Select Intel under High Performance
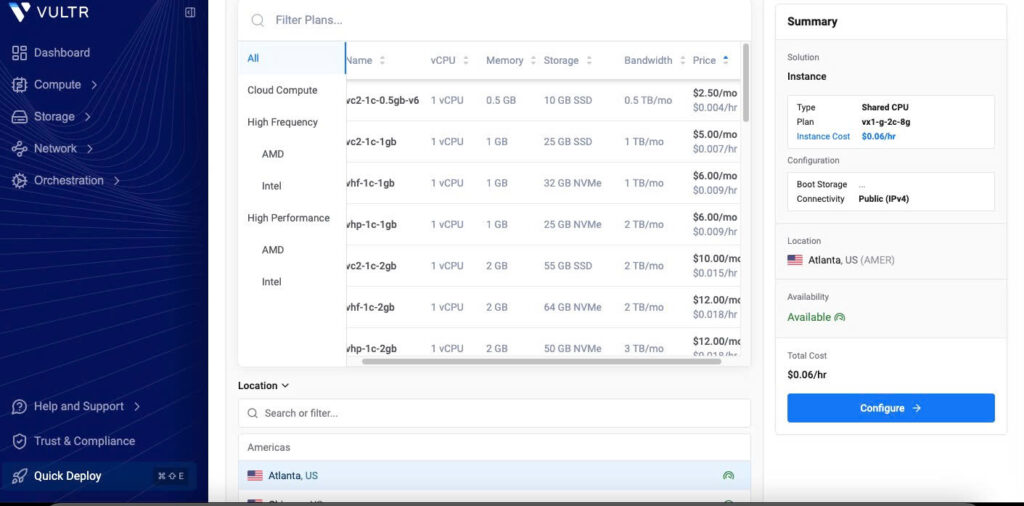This screenshot has width=1024, height=506. (x=292, y=282)
